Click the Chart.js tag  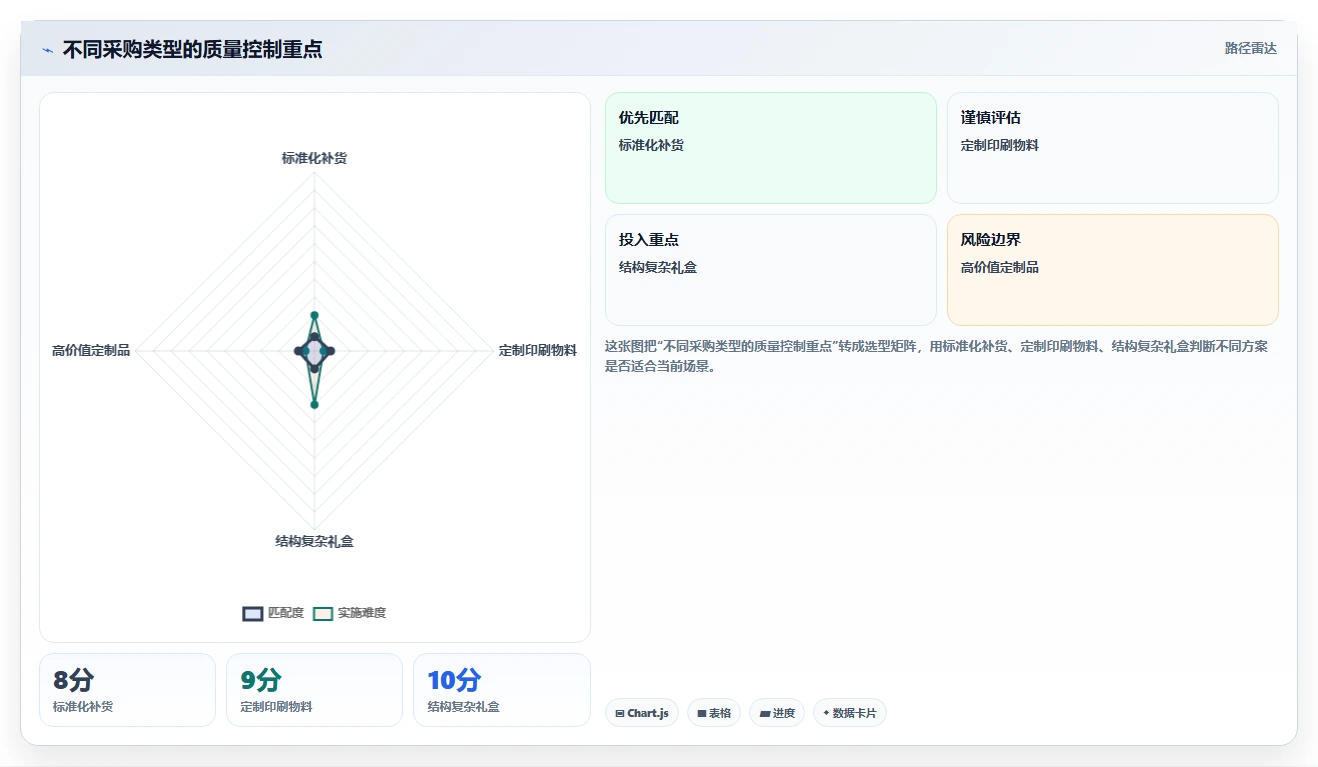(642, 713)
